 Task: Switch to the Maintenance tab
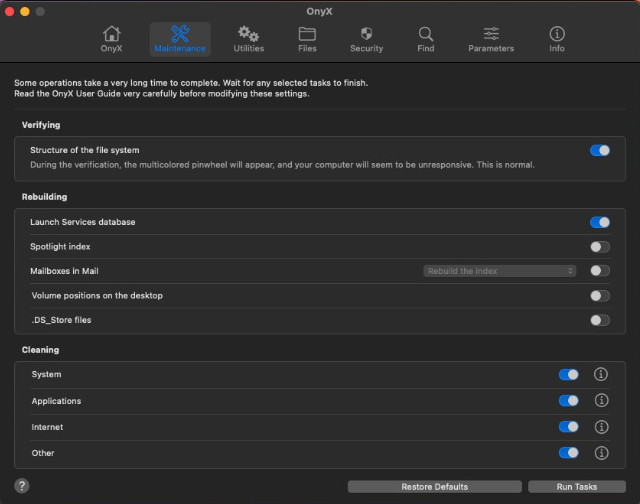pyautogui.click(x=180, y=39)
